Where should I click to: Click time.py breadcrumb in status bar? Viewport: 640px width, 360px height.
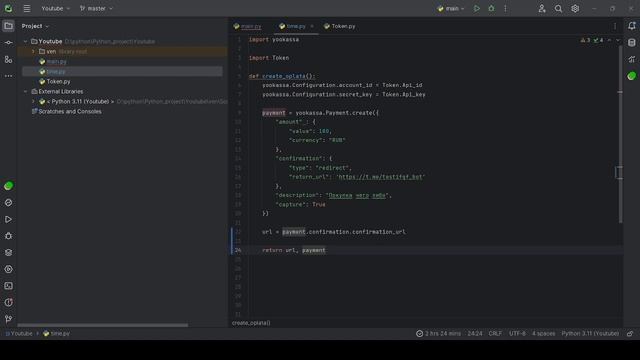(x=56, y=333)
